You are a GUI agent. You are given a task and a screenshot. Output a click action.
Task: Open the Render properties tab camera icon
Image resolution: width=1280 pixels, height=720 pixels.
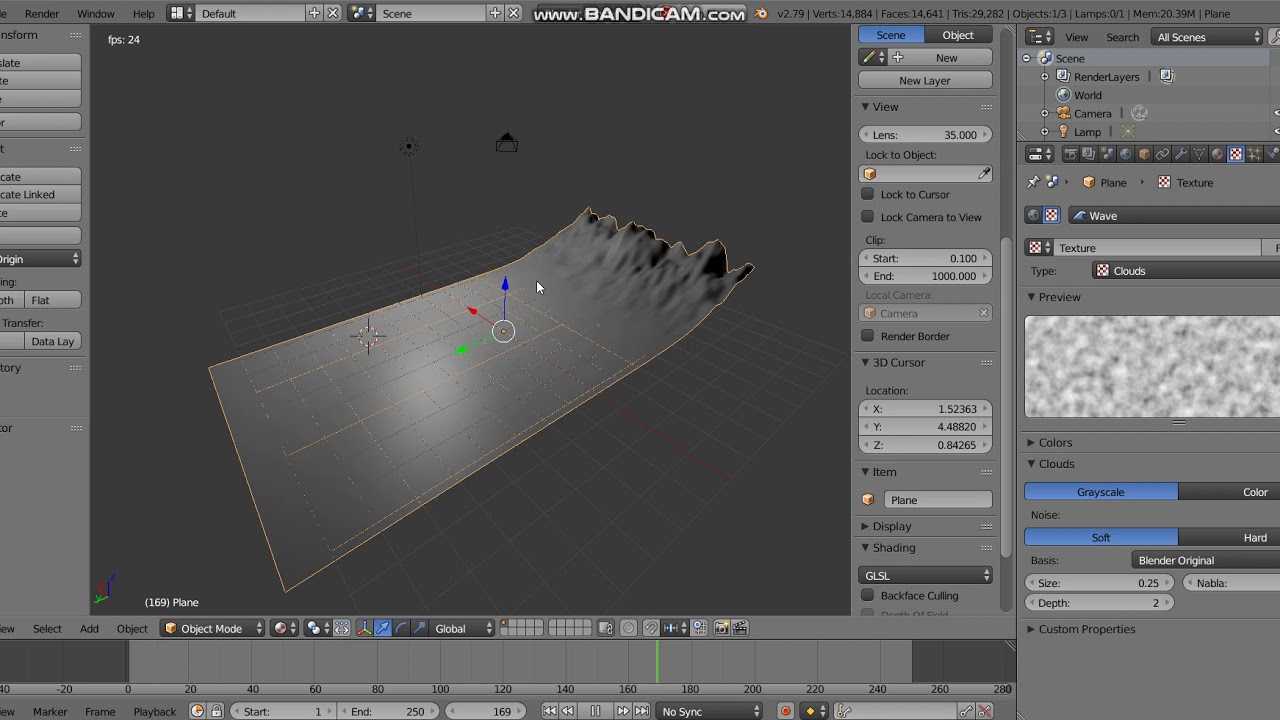click(1070, 154)
